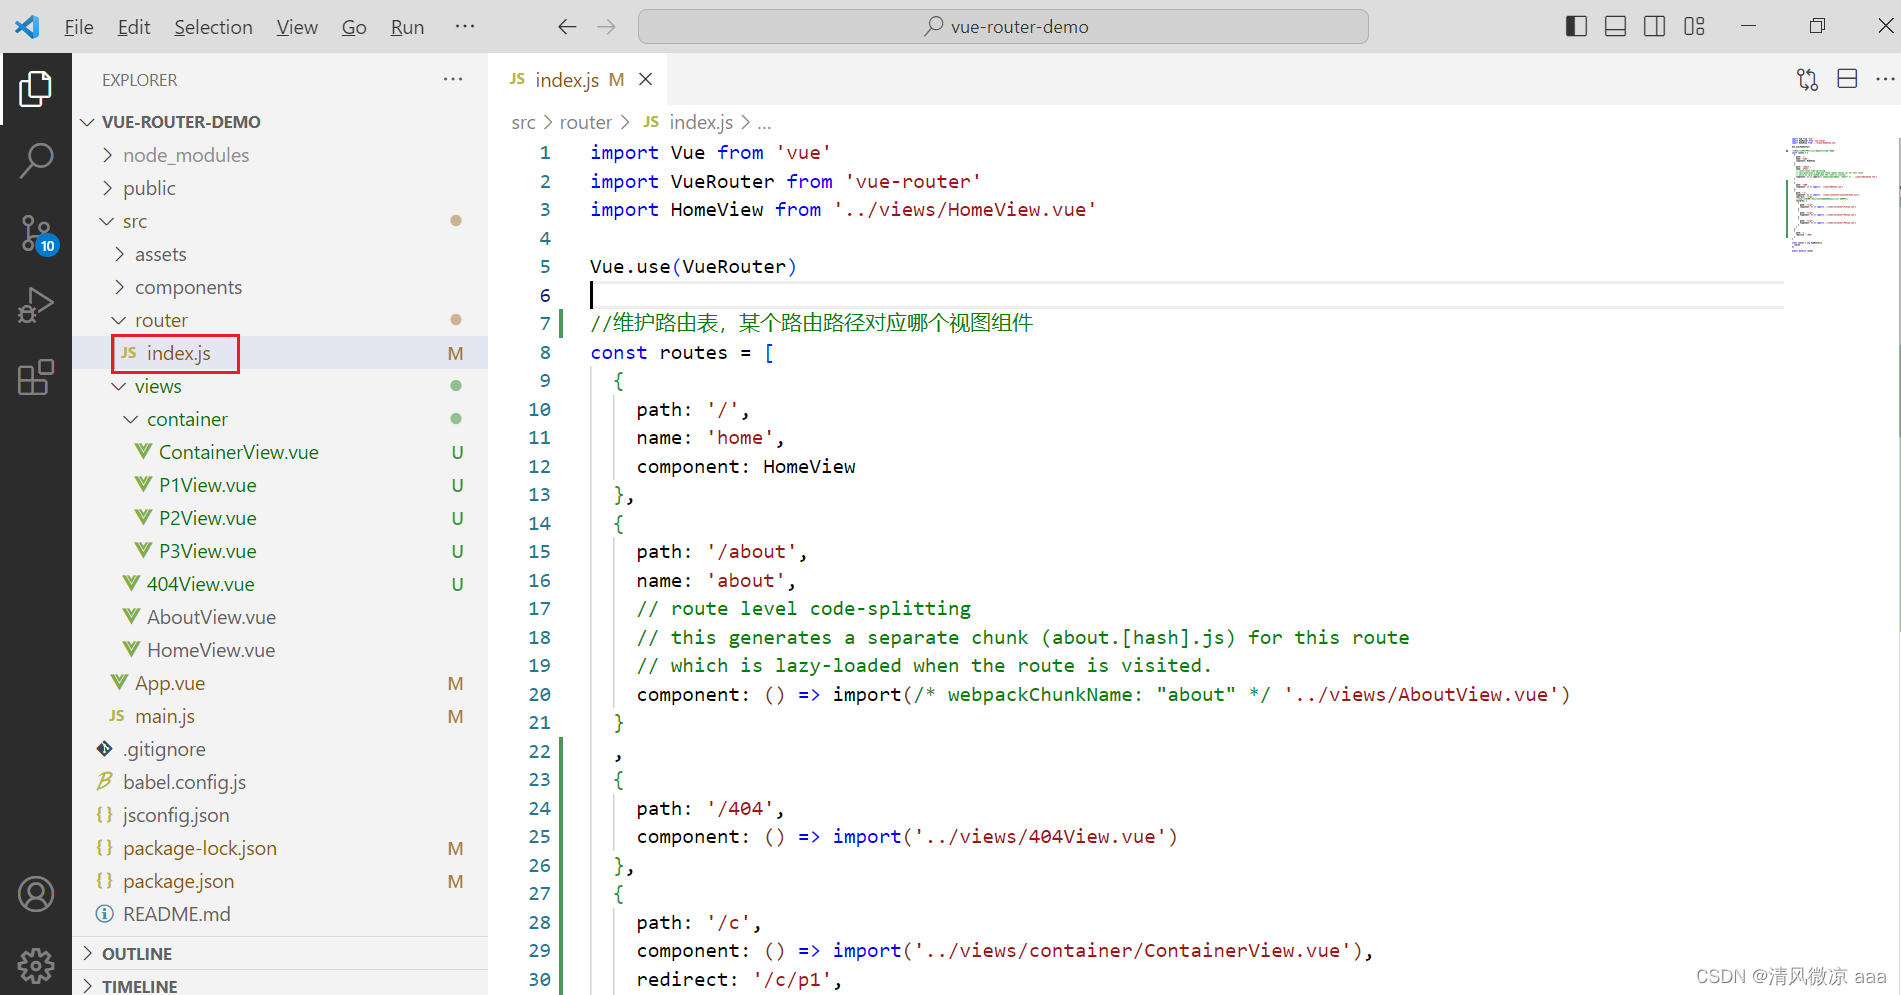Open the File menu

[79, 27]
